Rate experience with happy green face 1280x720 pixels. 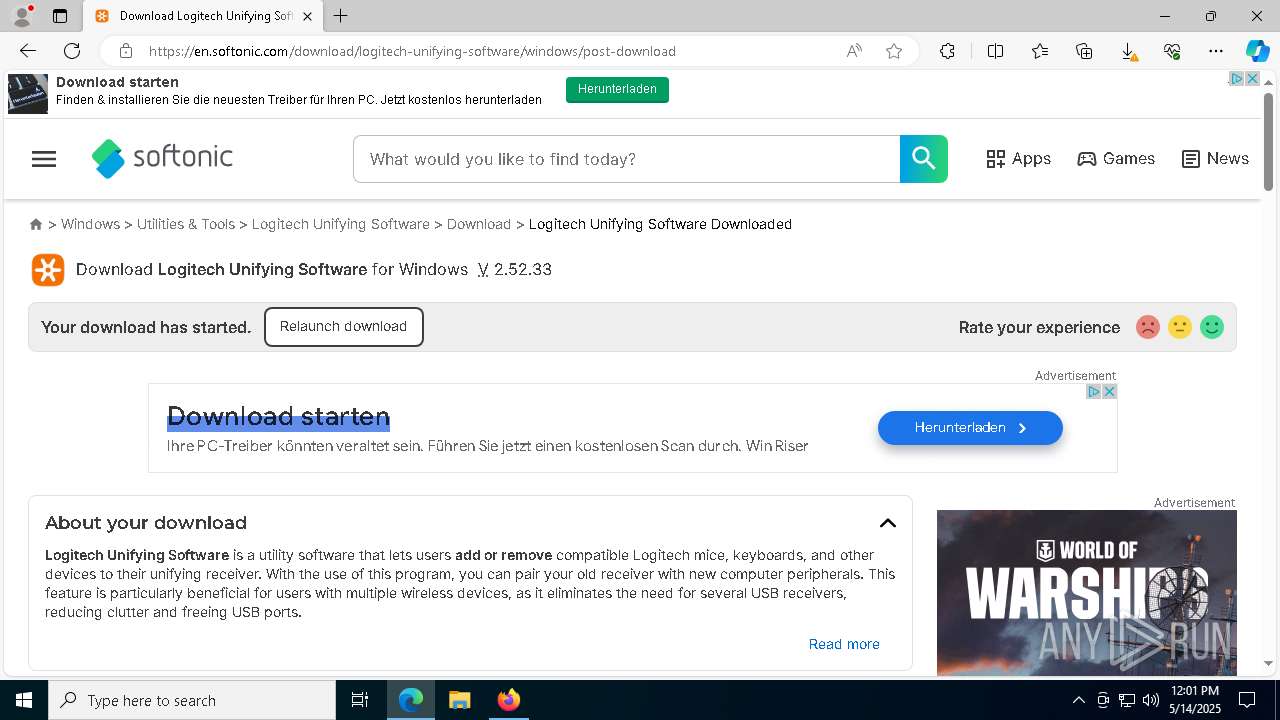click(x=1212, y=327)
